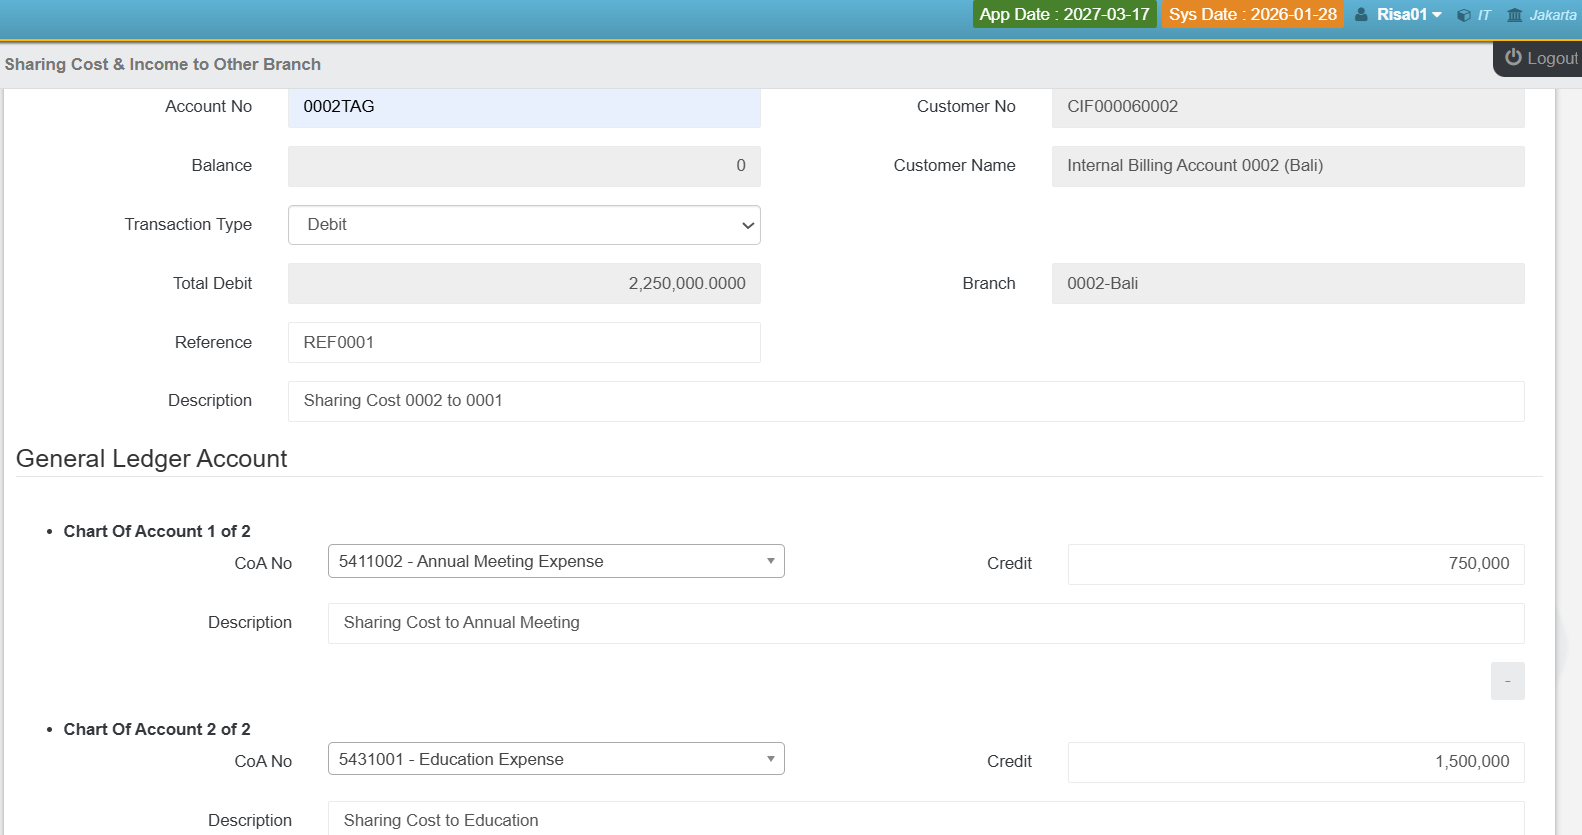Click the main Description field for sharing cost
Viewport: 1582px width, 835px height.
pyautogui.click(x=905, y=401)
